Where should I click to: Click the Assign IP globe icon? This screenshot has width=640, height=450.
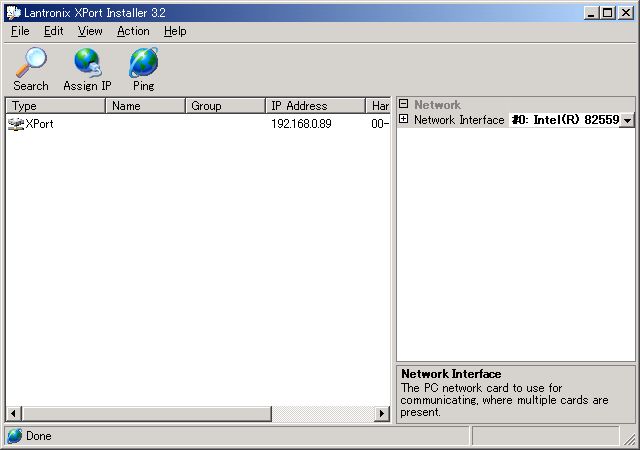pos(87,62)
